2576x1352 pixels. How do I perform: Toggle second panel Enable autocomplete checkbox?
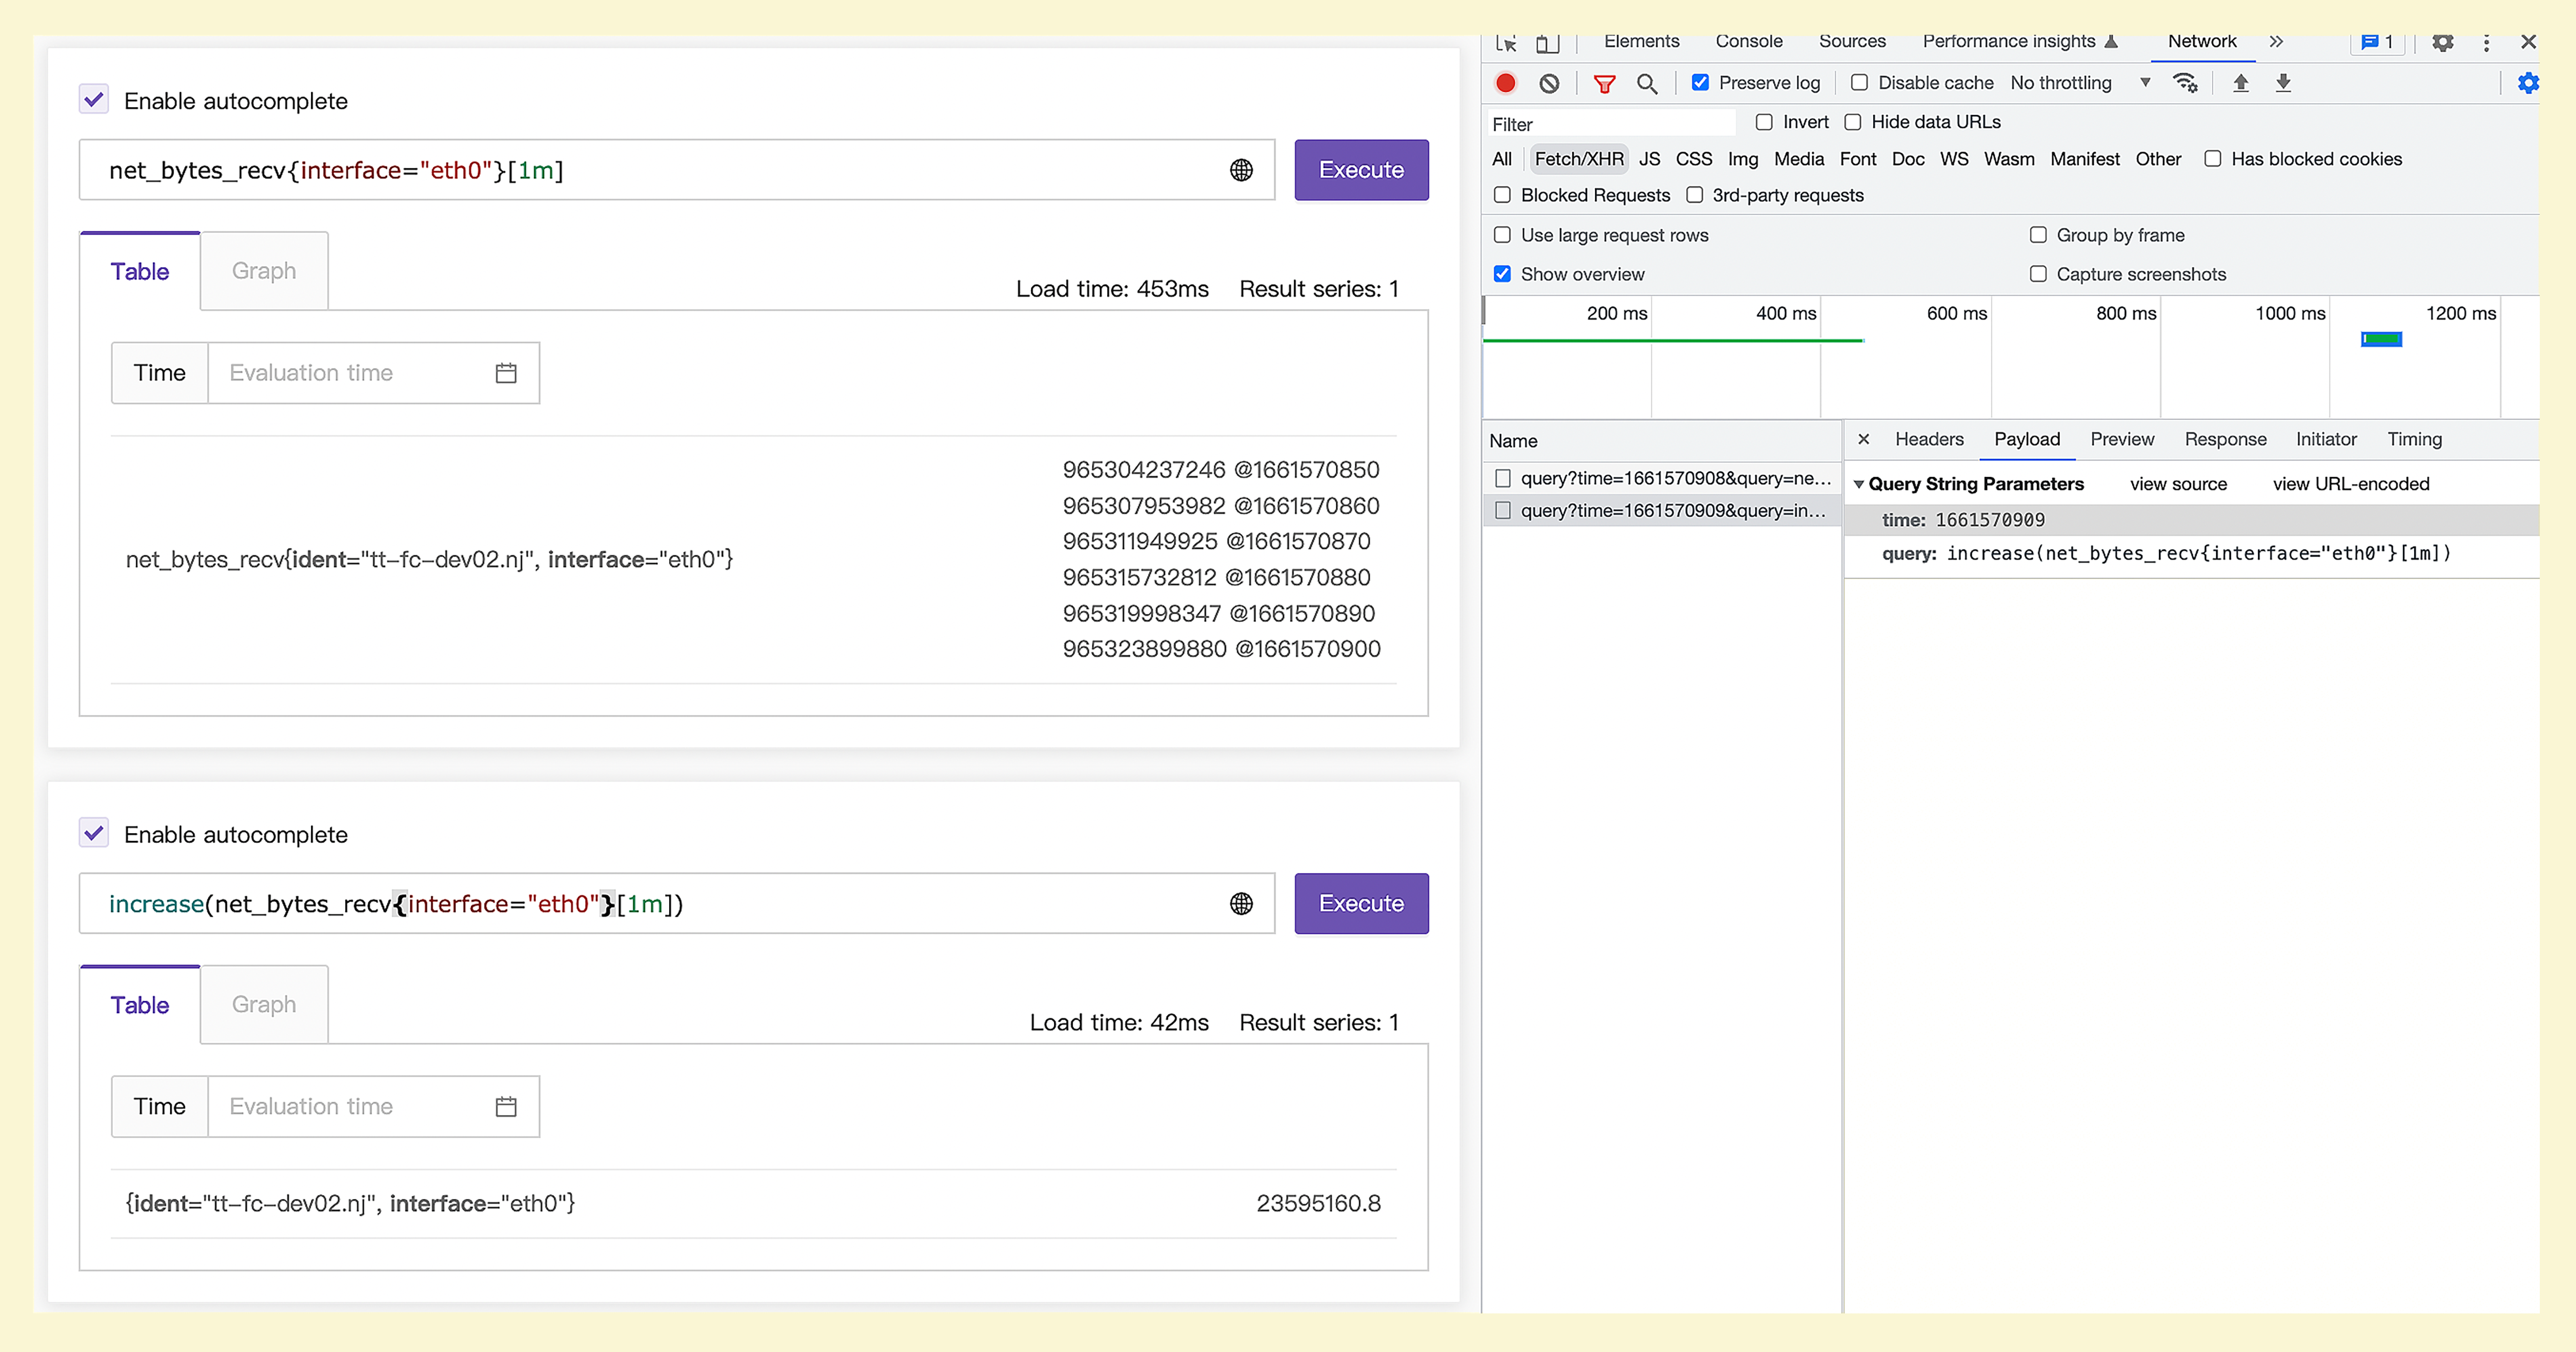pyautogui.click(x=94, y=833)
